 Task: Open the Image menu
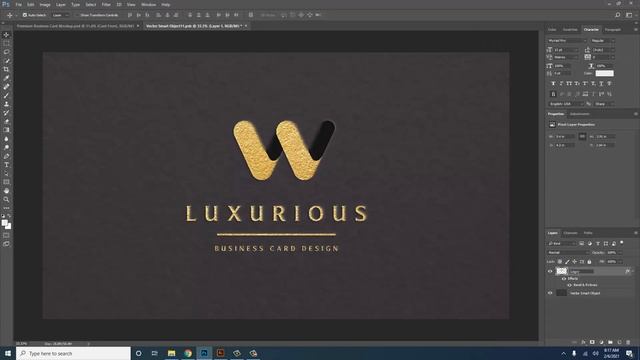(x=45, y=4)
